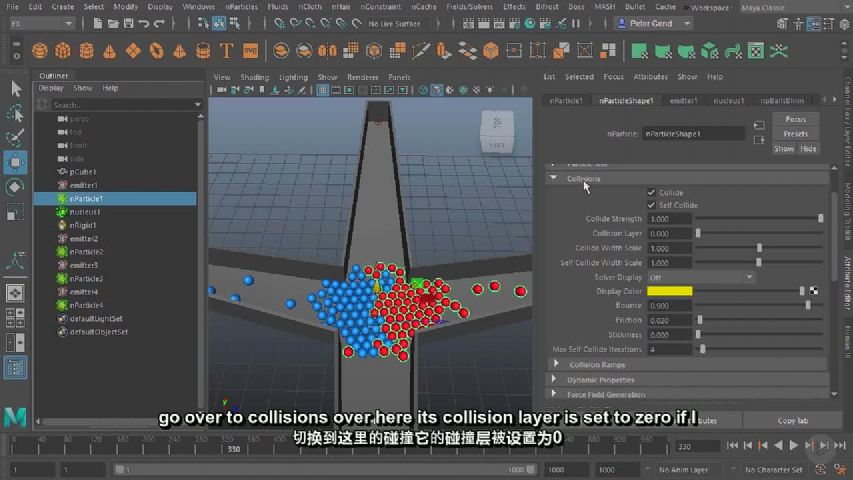853x480 pixels.
Task: Play the animation forwards
Action: (x=794, y=445)
